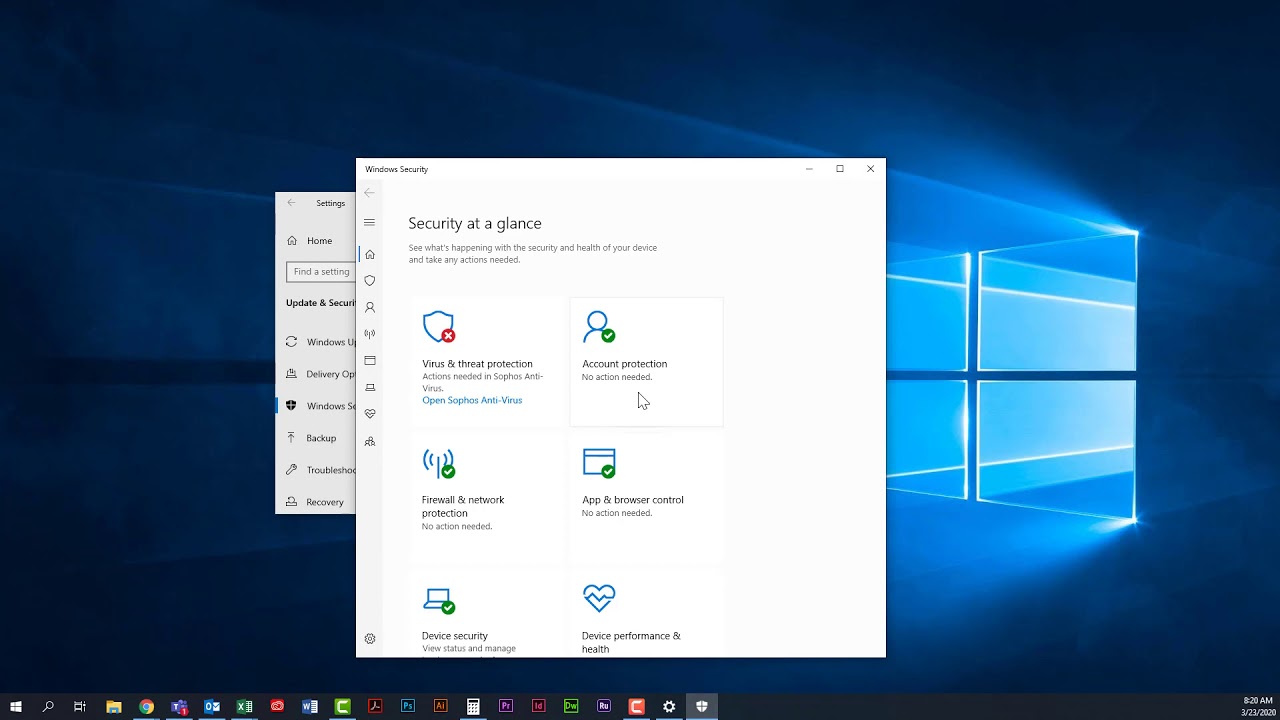Switch to Settings app on taskbar

pos(669,706)
